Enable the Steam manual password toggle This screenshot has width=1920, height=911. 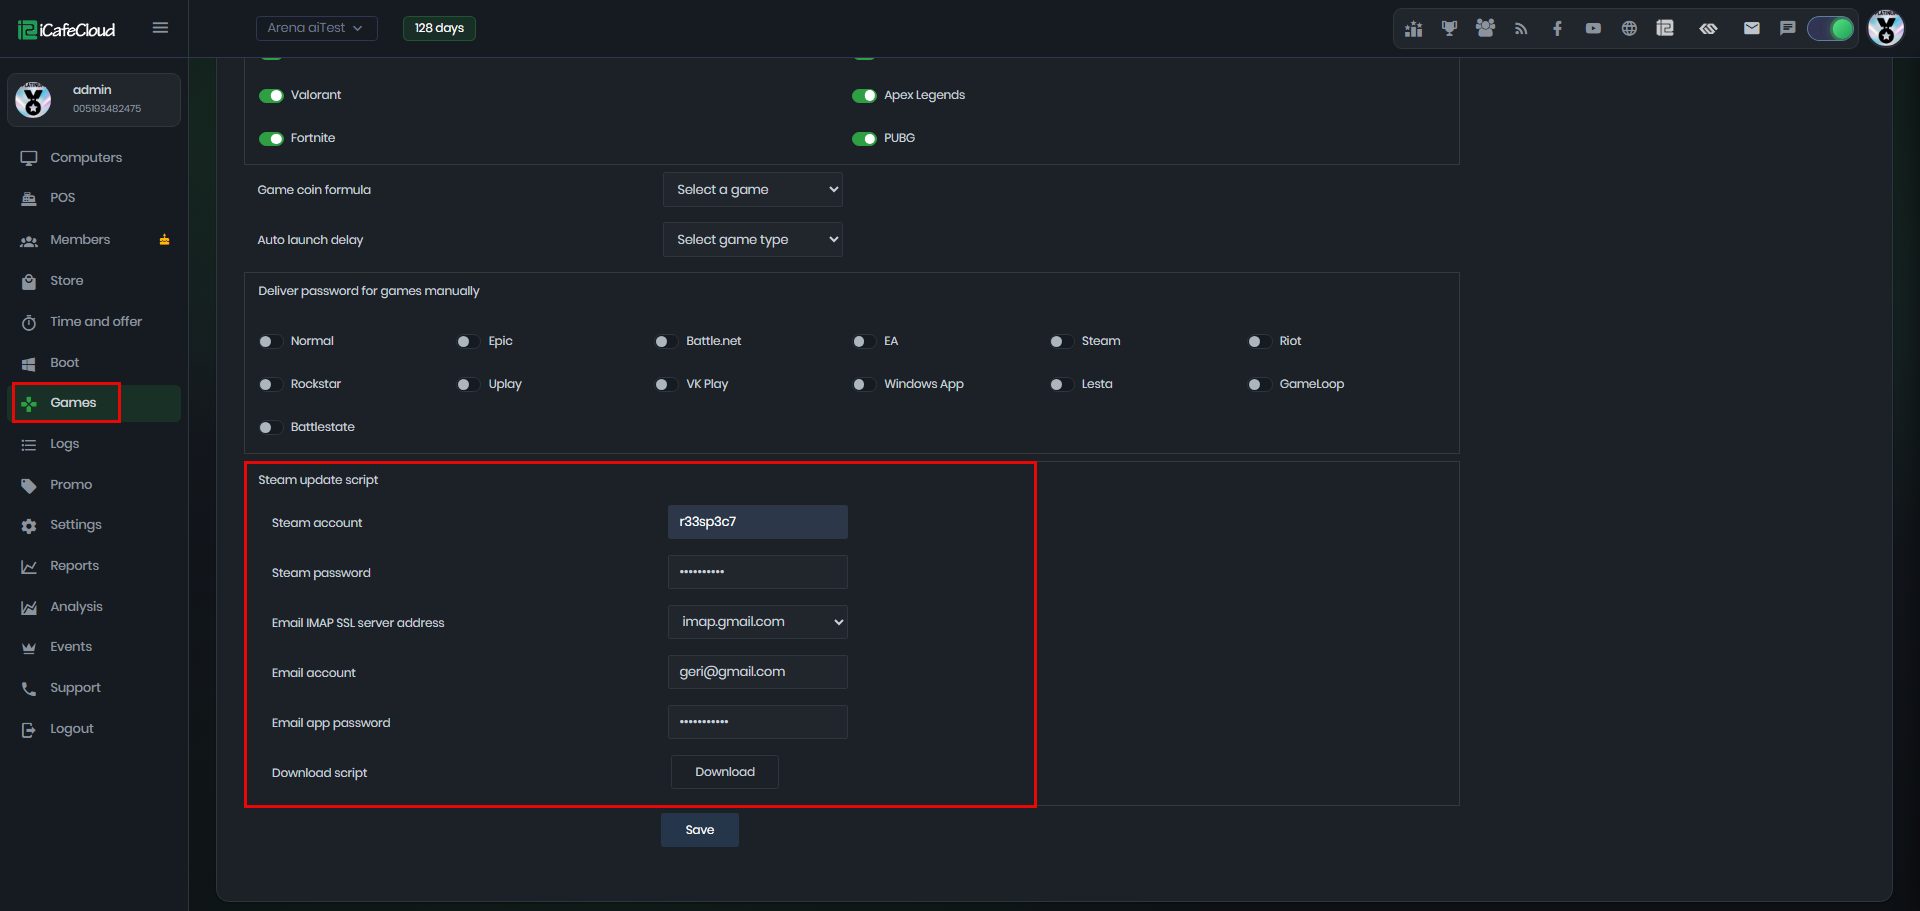(1061, 342)
